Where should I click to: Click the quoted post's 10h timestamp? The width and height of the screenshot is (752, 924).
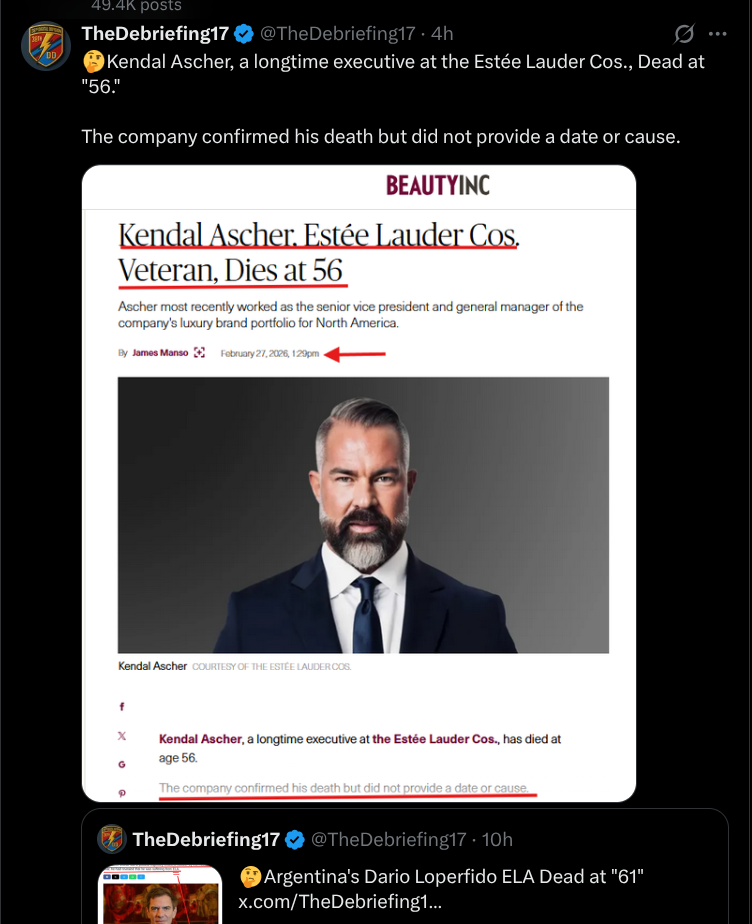point(497,839)
